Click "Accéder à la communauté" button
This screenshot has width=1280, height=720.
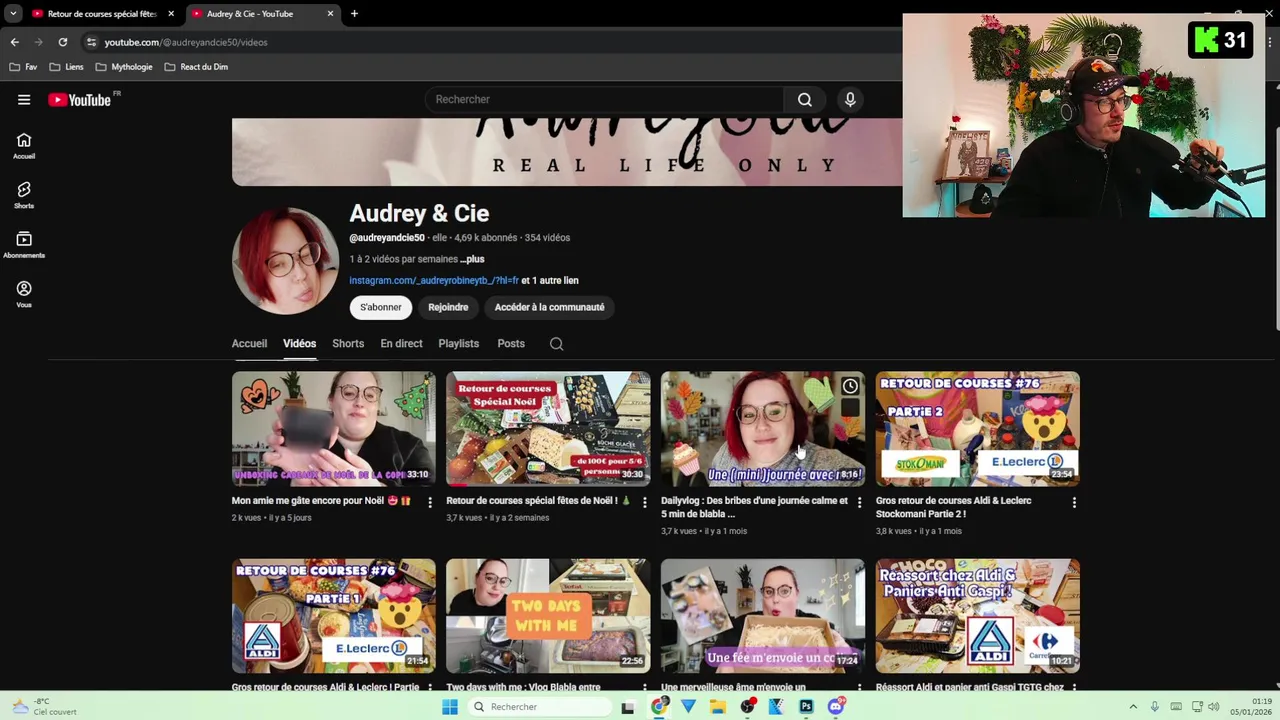tap(549, 307)
